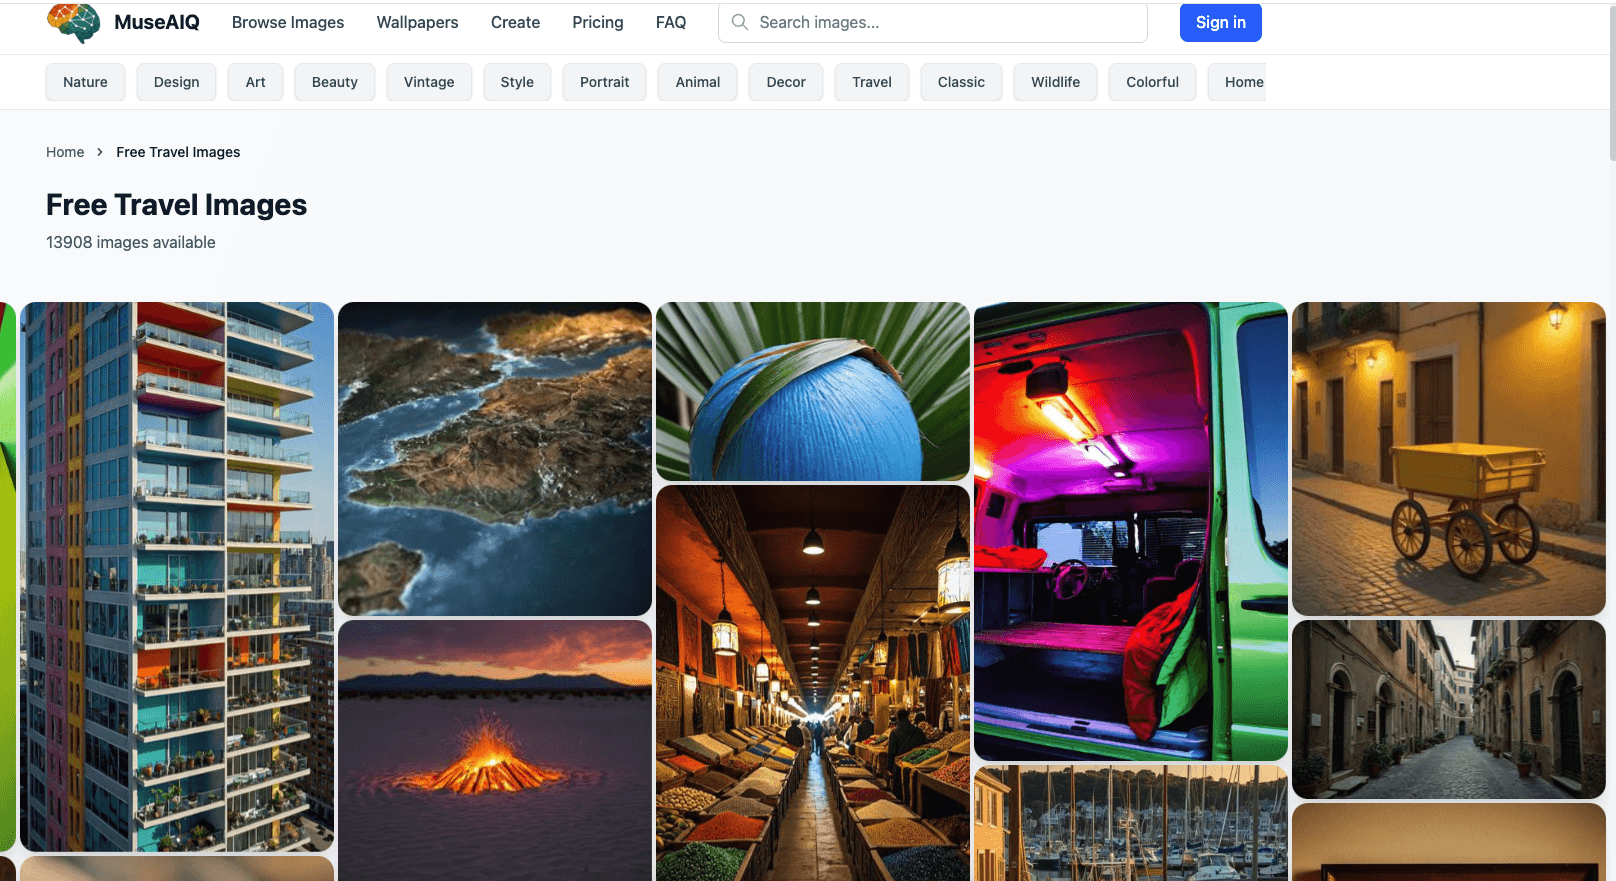The image size is (1616, 881).
Task: View the erupting volcano at sunset image
Action: click(x=495, y=750)
